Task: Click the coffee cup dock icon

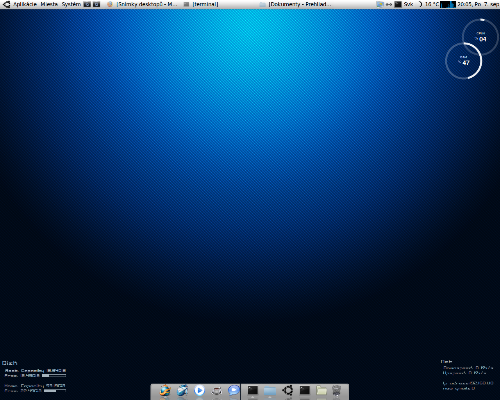Action: click(217, 391)
